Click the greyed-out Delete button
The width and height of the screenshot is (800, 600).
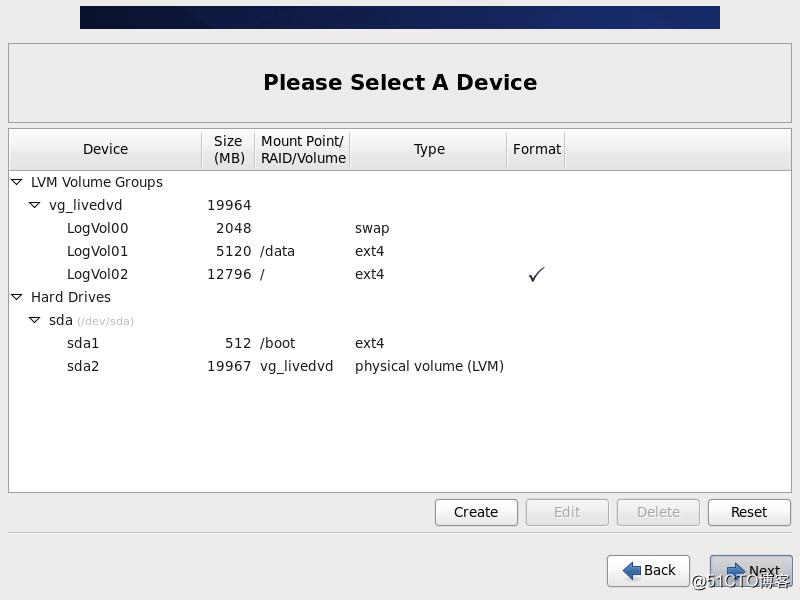[658, 512]
